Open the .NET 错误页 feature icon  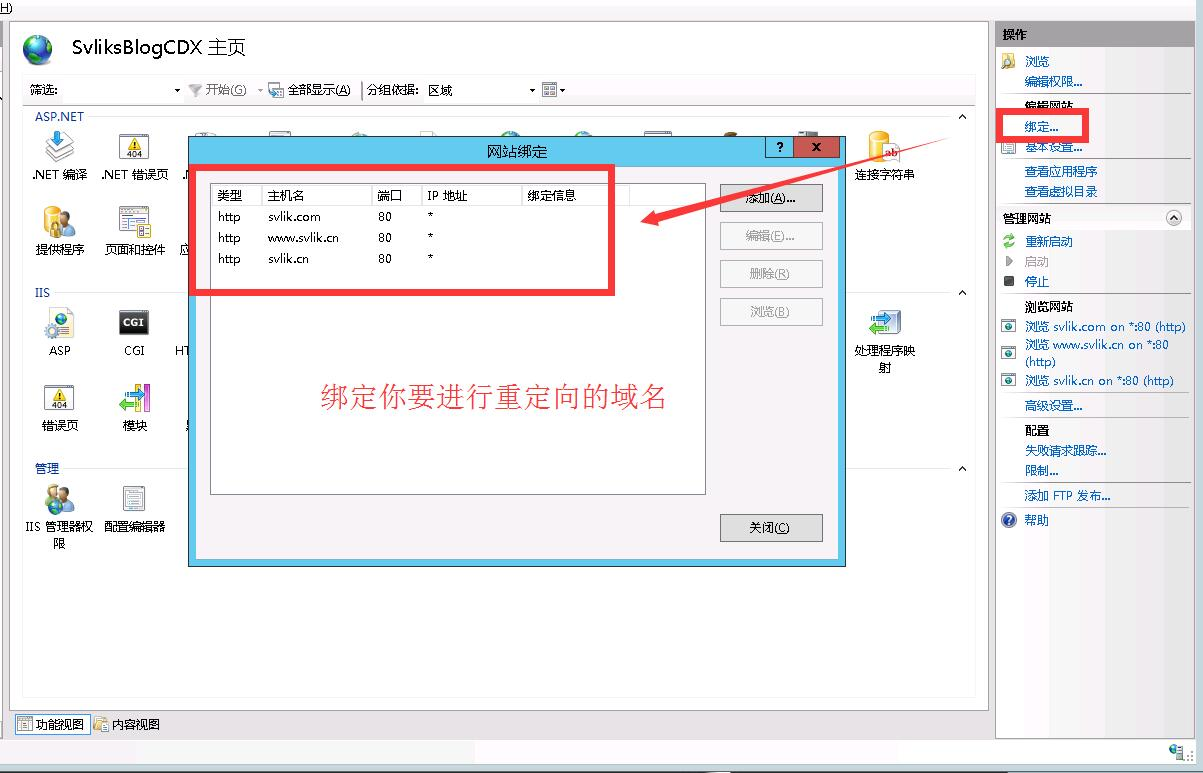pos(135,153)
